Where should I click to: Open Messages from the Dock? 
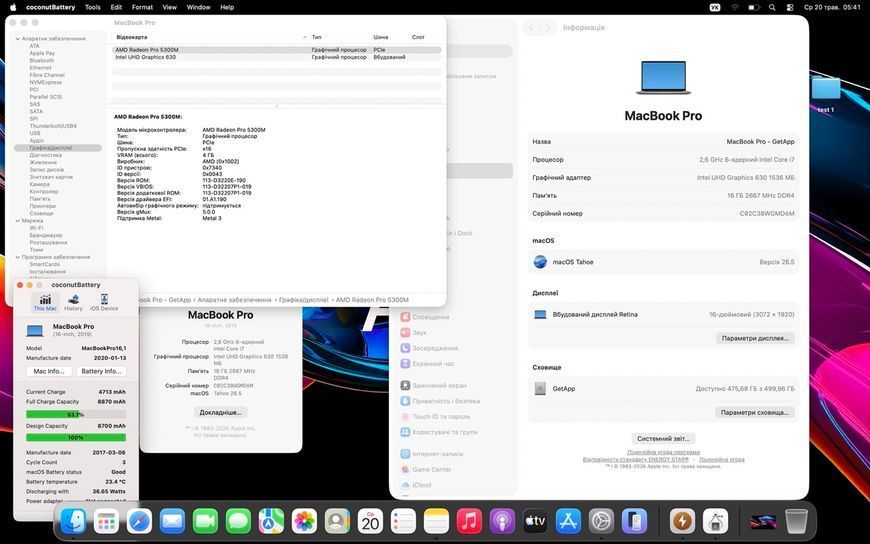(x=238, y=521)
